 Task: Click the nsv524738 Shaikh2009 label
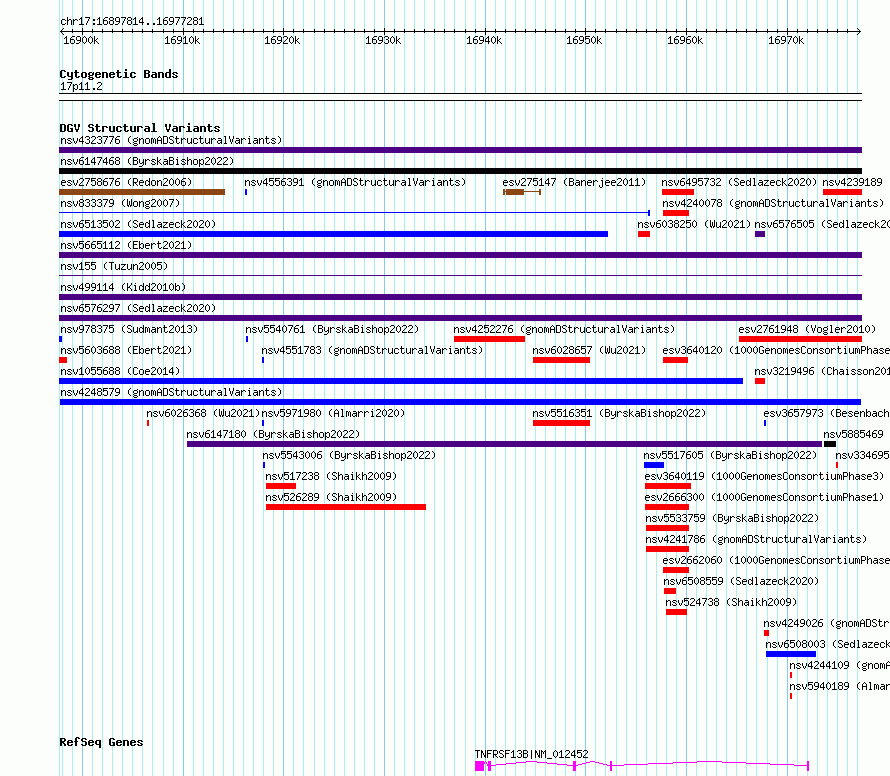pyautogui.click(x=731, y=602)
